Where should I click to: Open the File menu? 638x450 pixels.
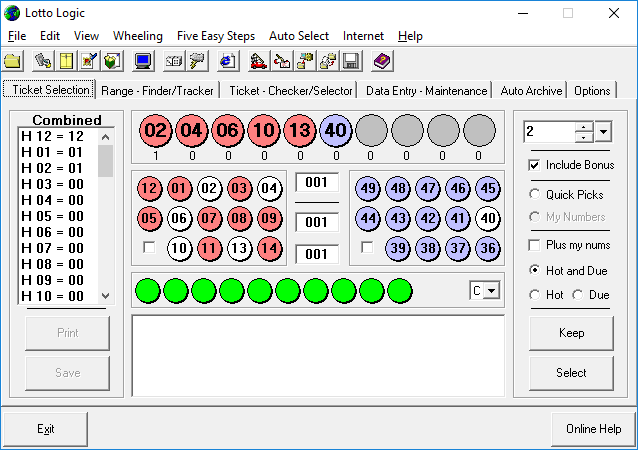click(x=17, y=36)
